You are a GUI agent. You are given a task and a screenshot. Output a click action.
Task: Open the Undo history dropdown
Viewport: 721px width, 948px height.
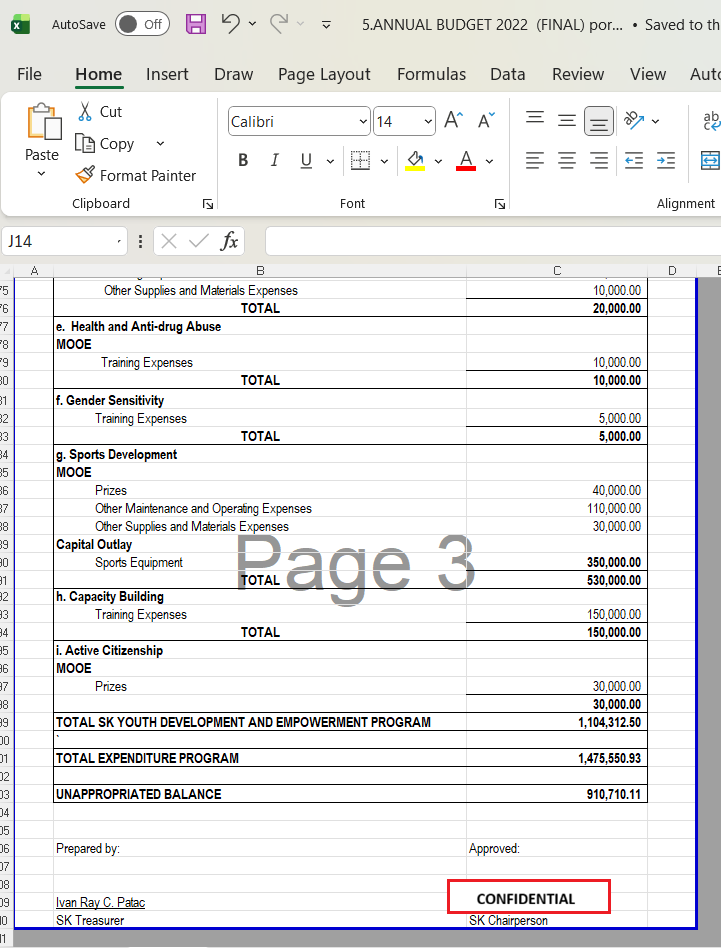click(x=253, y=24)
